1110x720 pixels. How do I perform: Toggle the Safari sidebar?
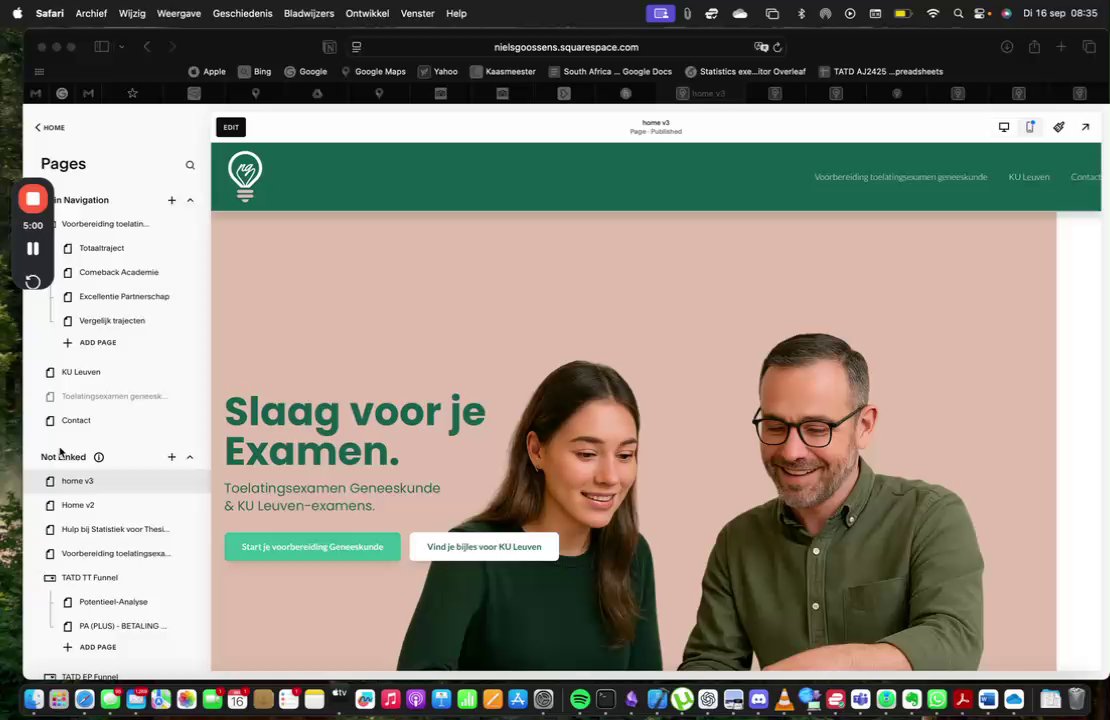pyautogui.click(x=101, y=47)
